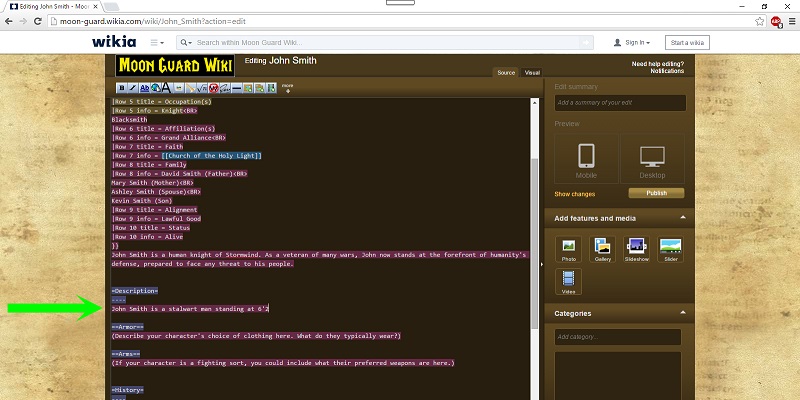Add a Slider from features panel
This screenshot has width=800, height=400.
(670, 249)
